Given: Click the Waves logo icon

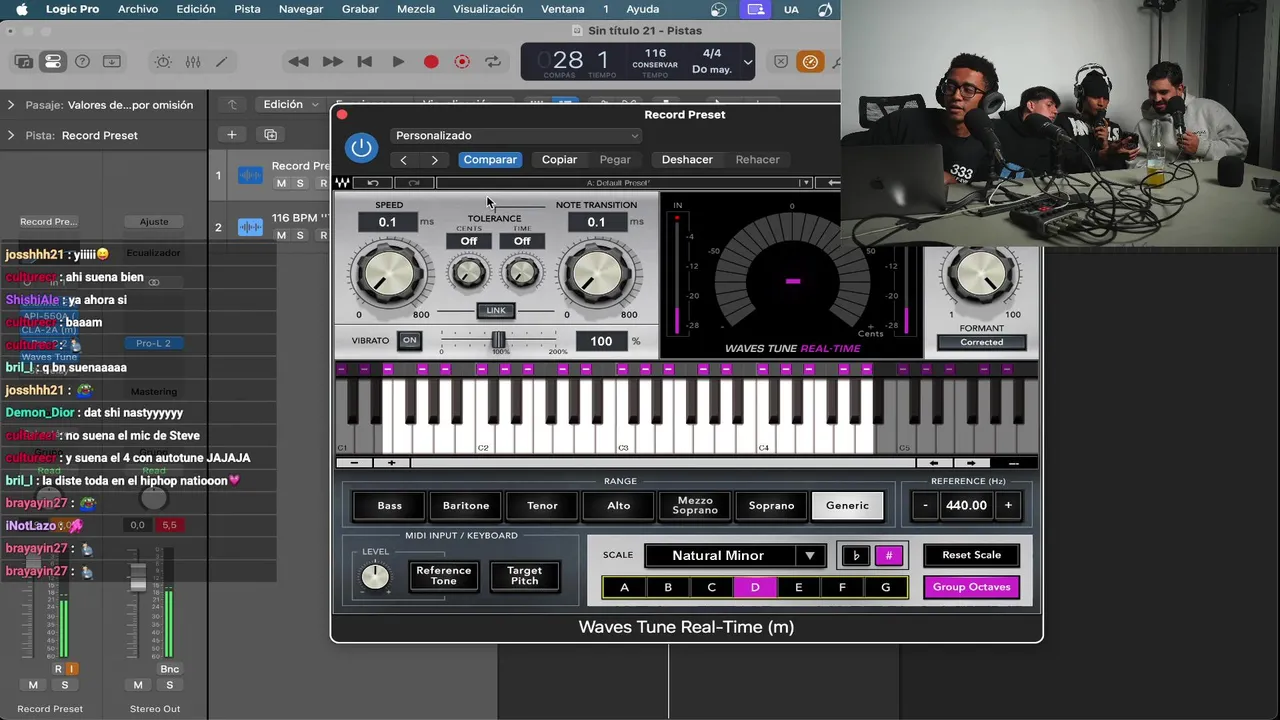Looking at the screenshot, I should pos(342,183).
